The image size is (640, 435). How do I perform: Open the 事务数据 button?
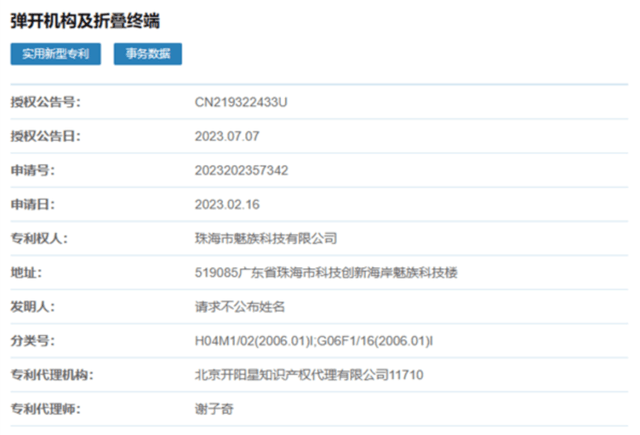click(148, 54)
